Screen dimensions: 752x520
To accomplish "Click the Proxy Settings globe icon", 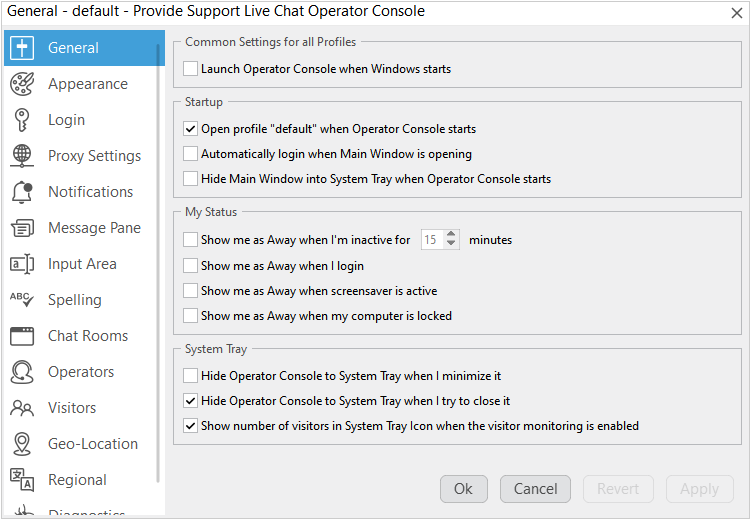I will (x=22, y=156).
